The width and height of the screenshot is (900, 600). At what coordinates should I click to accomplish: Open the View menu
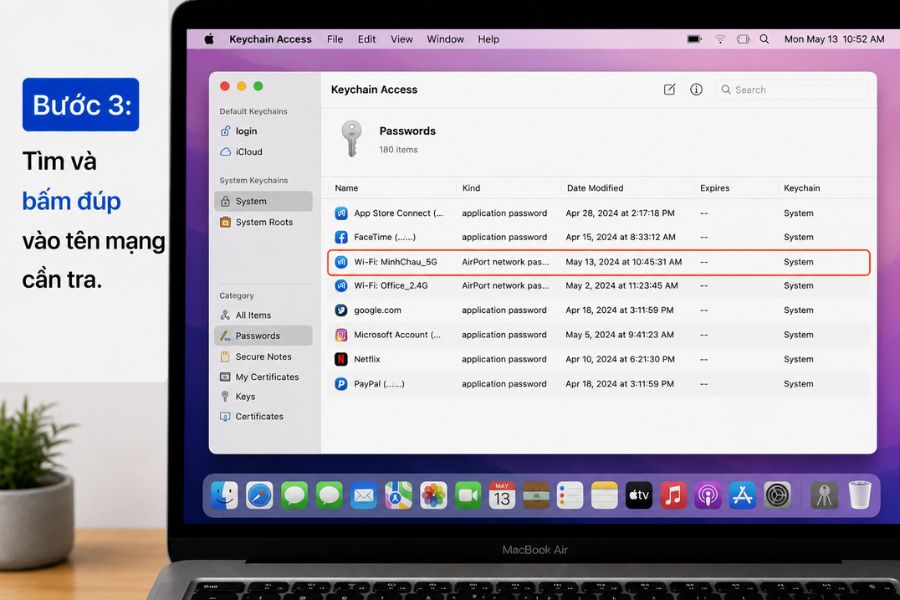(402, 39)
